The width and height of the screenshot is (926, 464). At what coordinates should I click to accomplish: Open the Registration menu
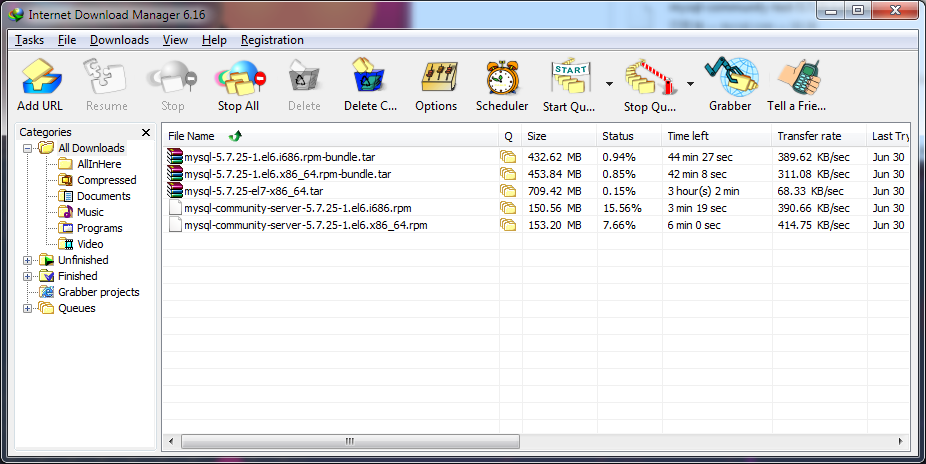click(272, 40)
